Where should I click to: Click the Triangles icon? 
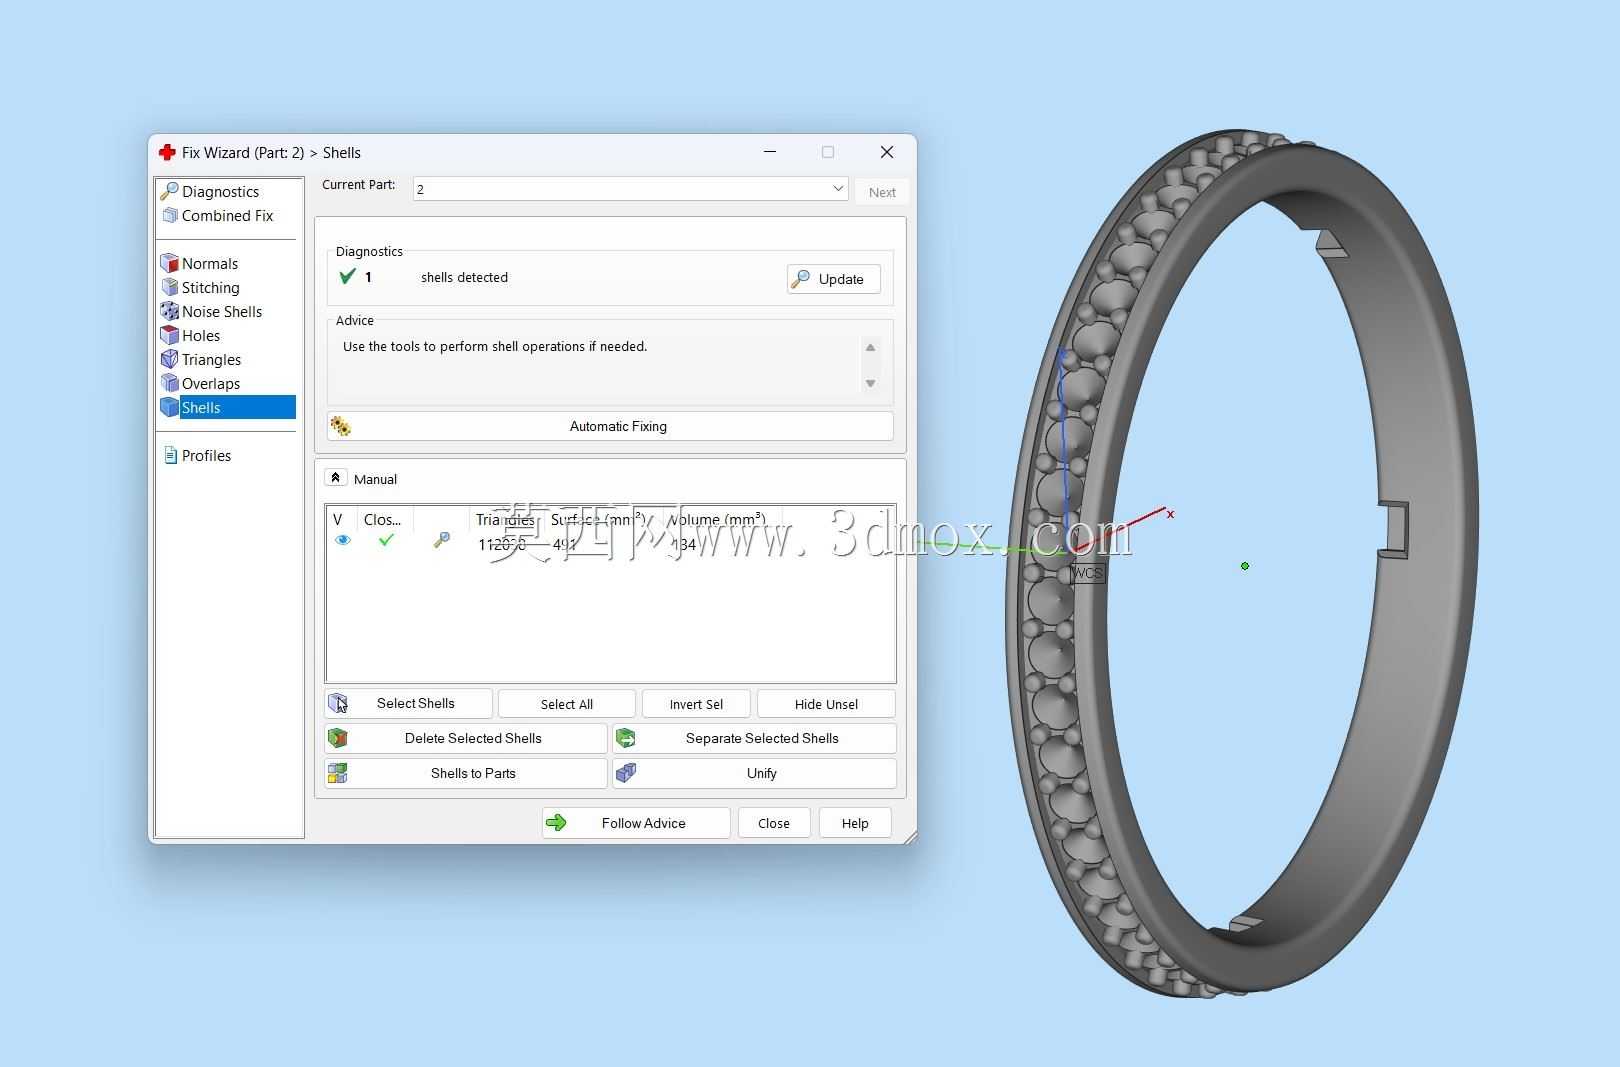[x=170, y=359]
